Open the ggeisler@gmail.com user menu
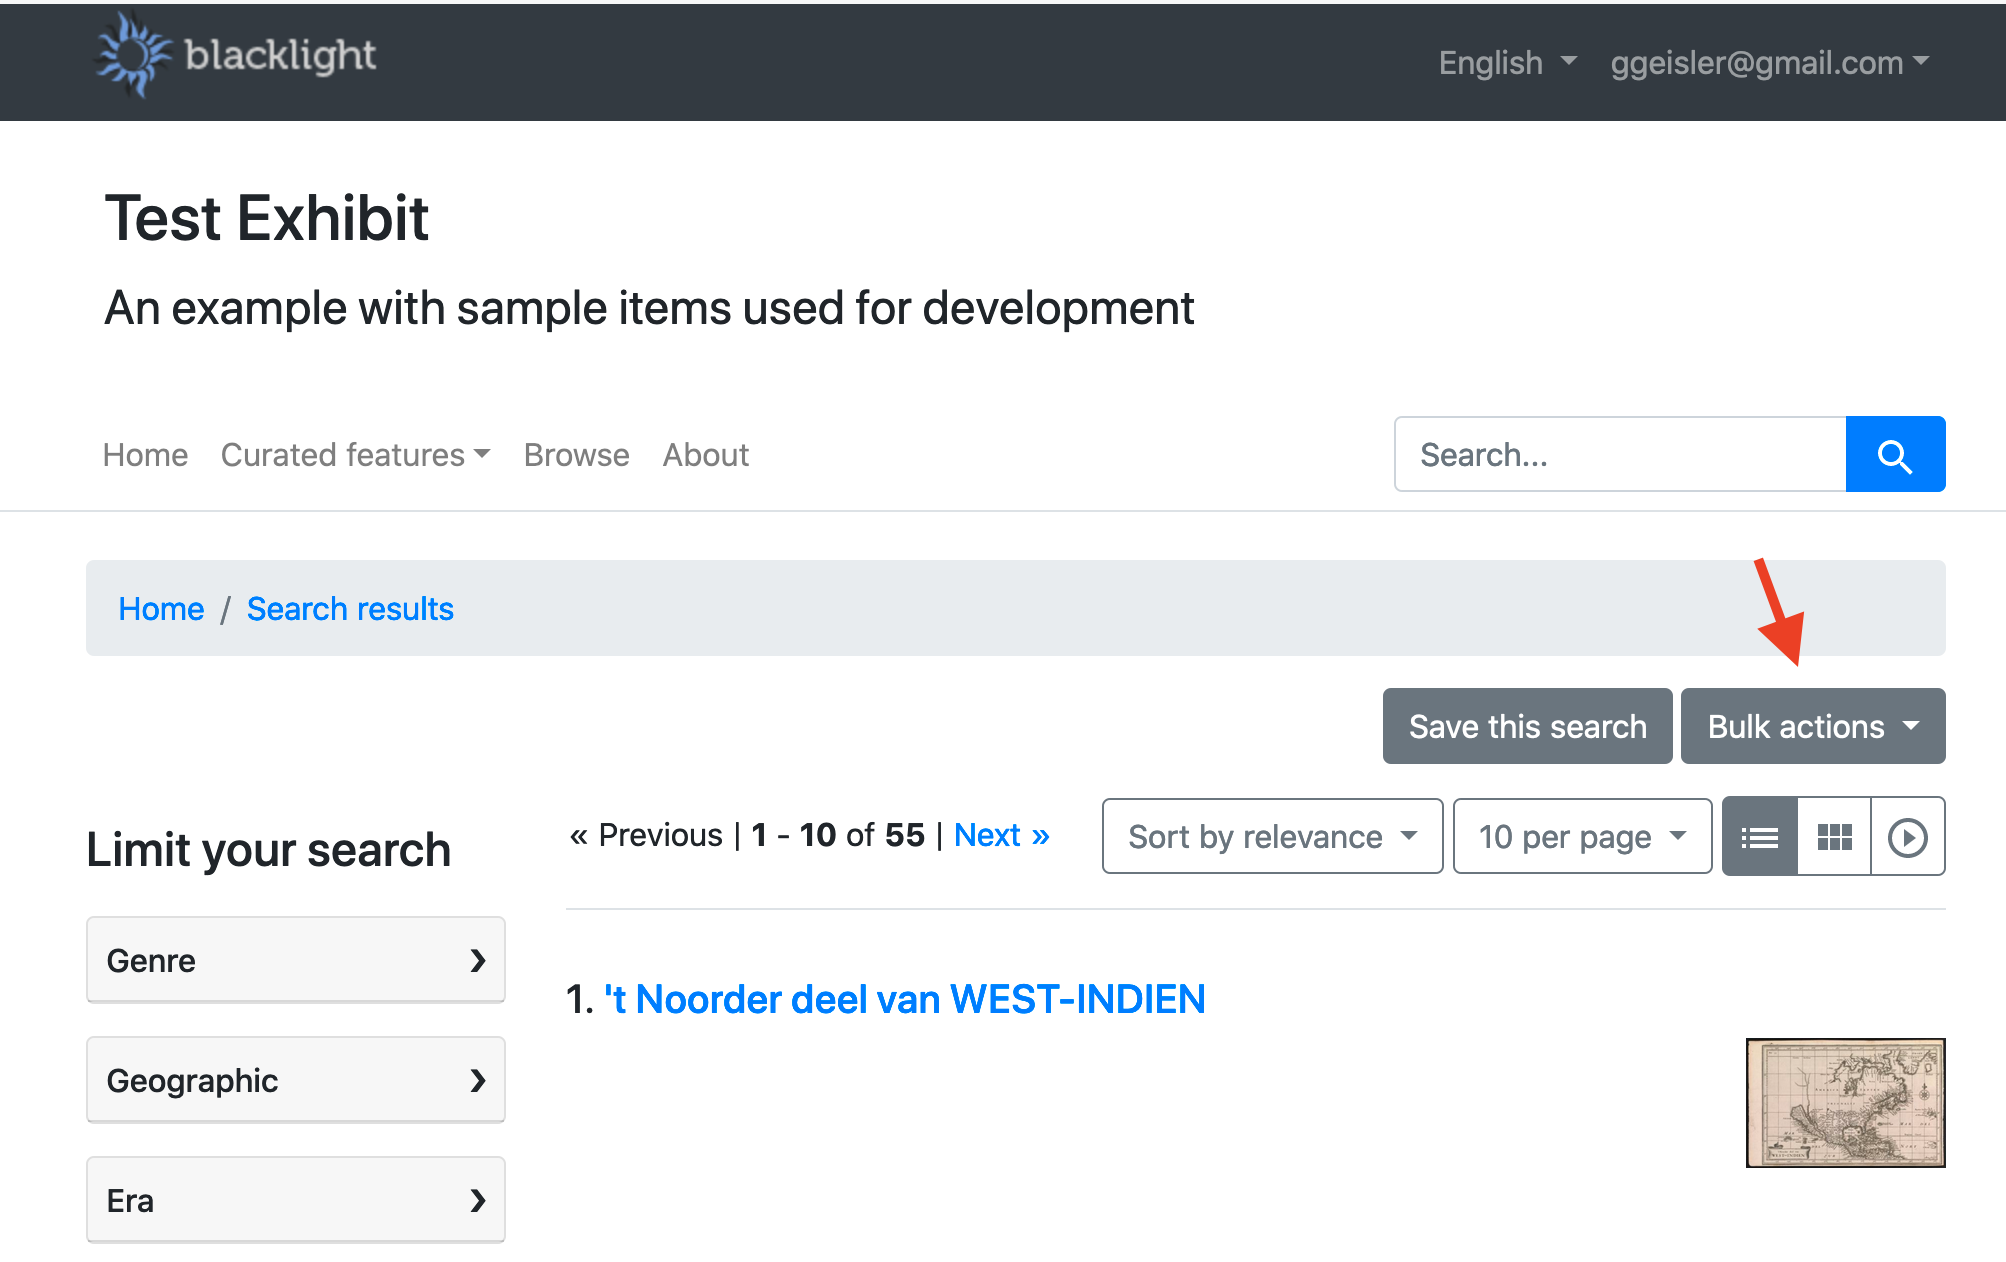The image size is (2006, 1262). (x=1768, y=63)
